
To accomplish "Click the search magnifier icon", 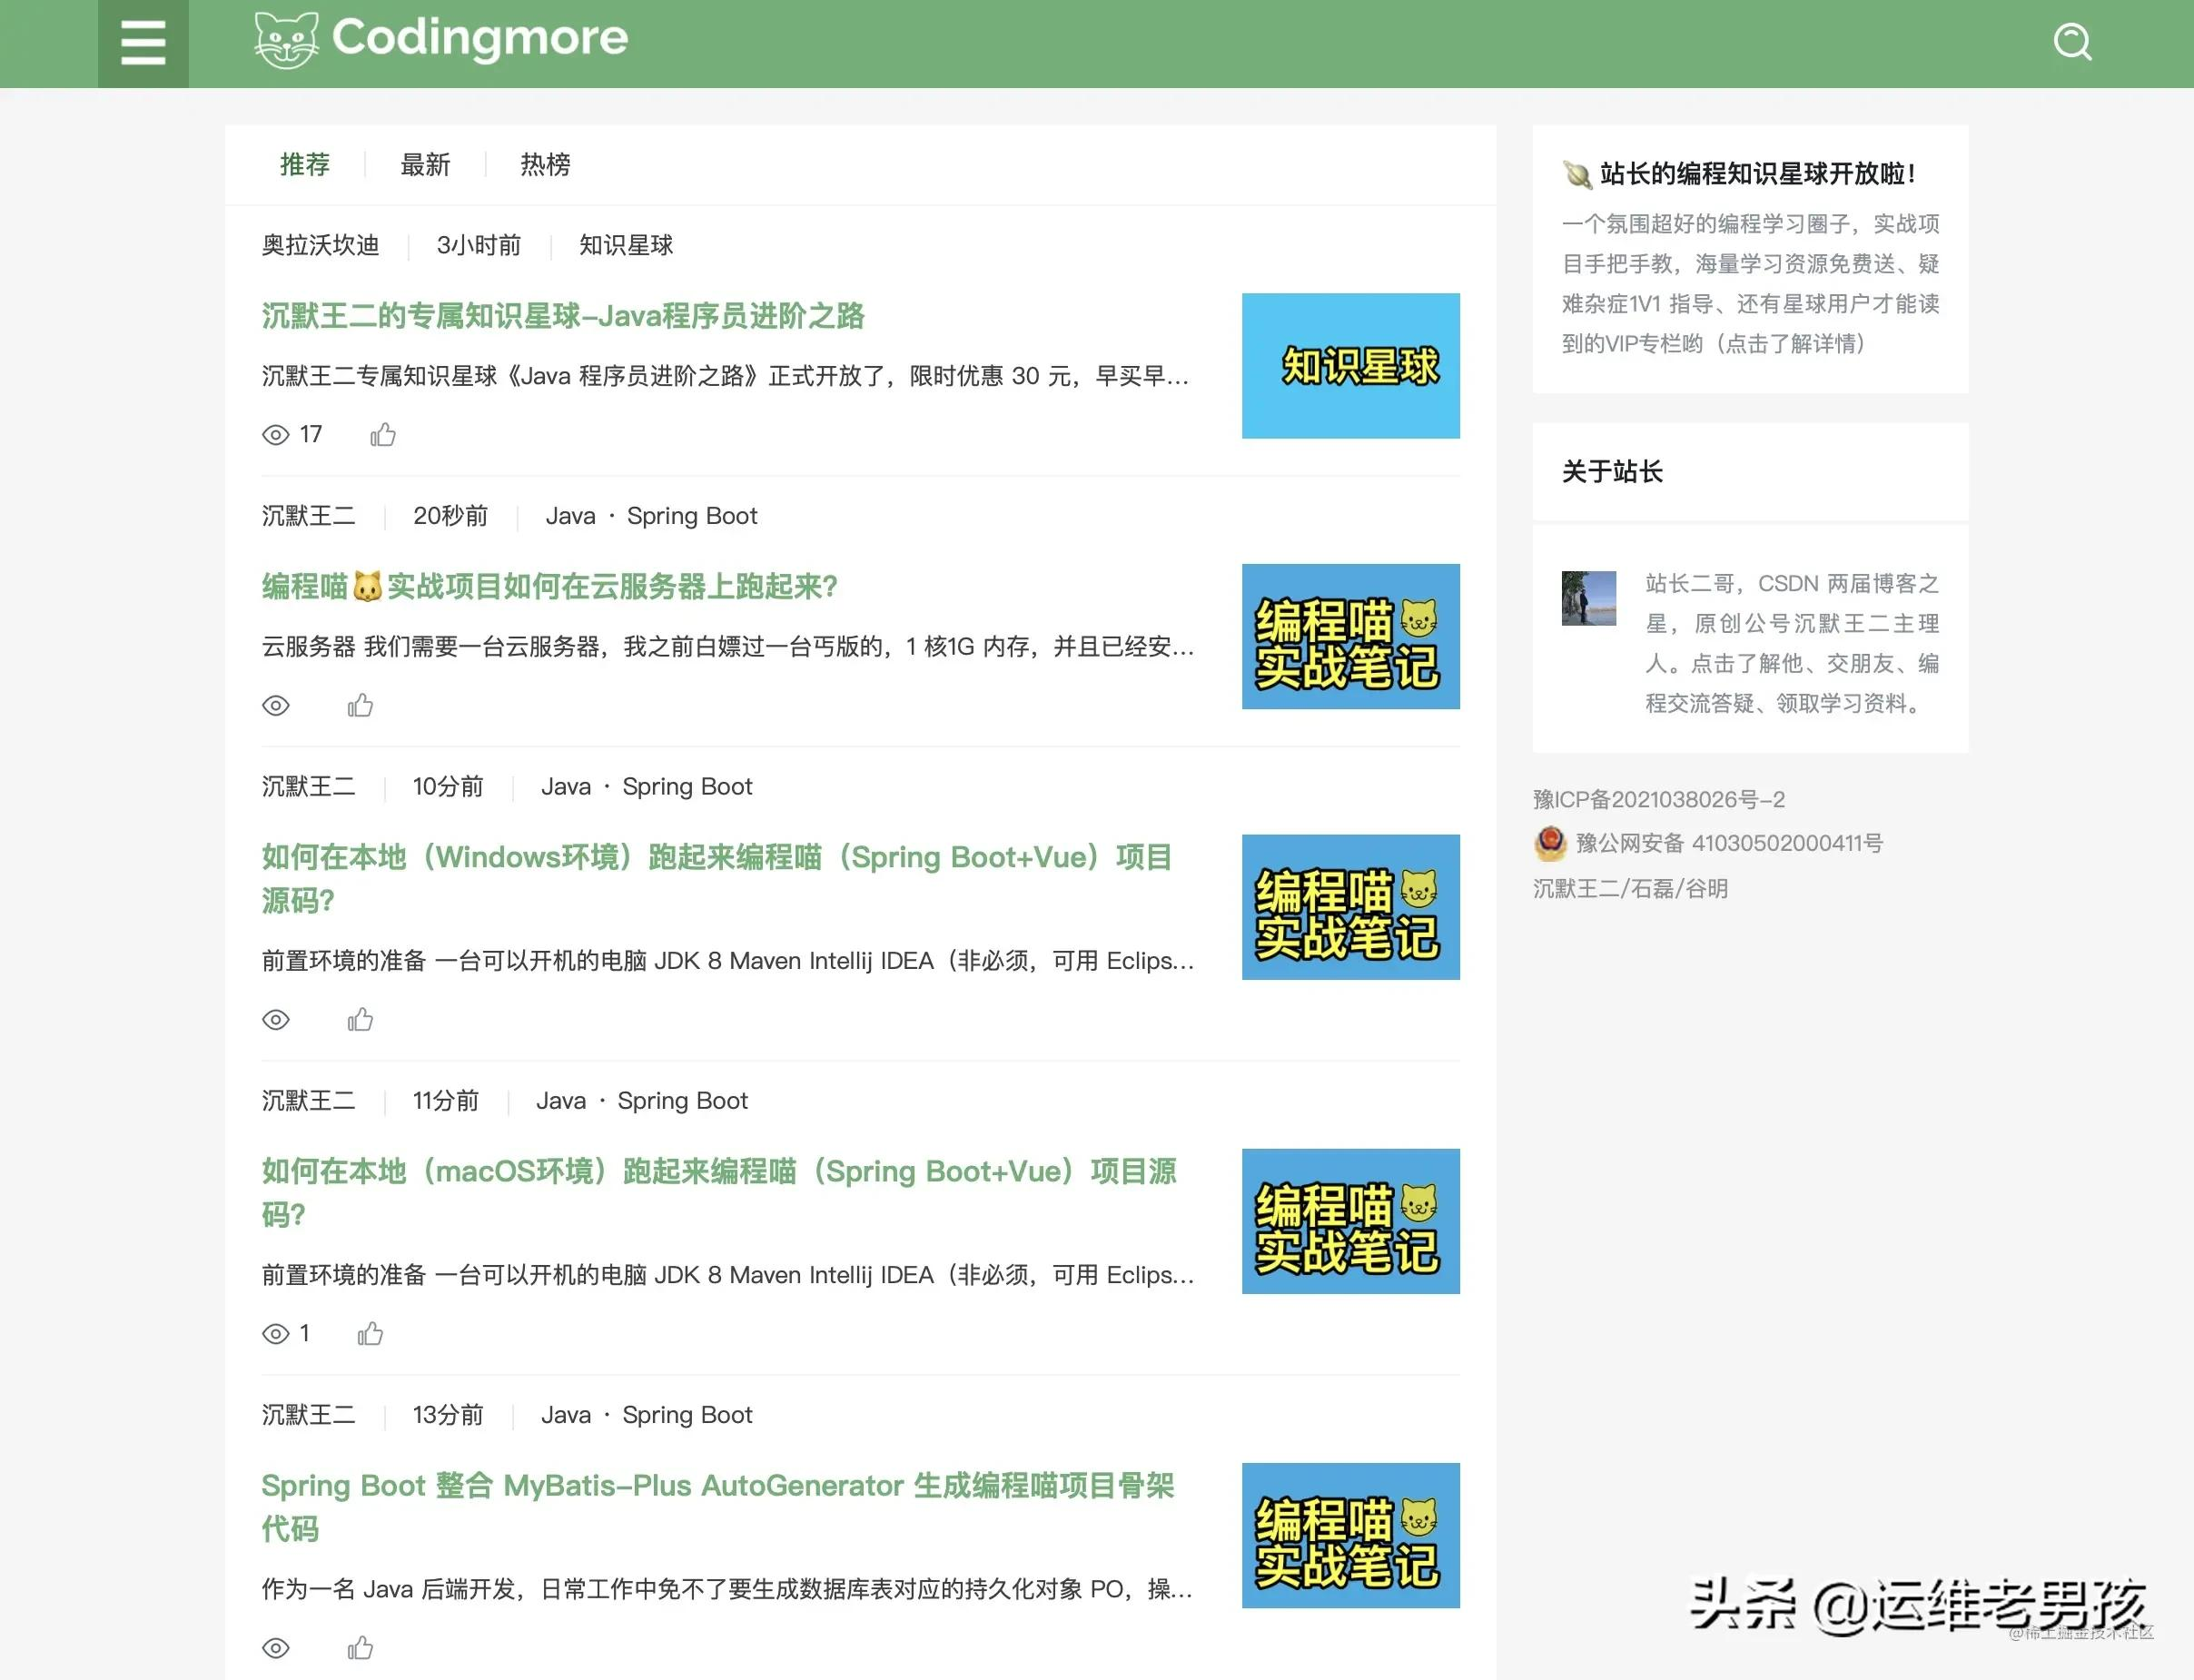I will click(2072, 41).
